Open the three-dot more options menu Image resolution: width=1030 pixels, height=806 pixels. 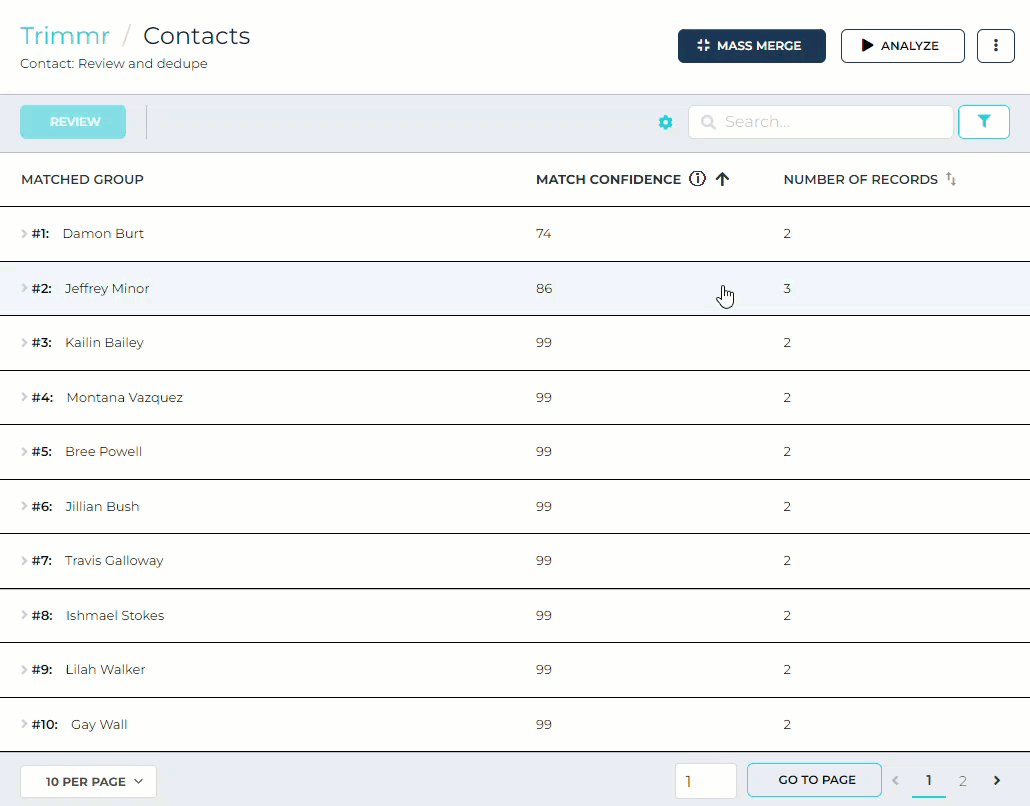point(995,46)
